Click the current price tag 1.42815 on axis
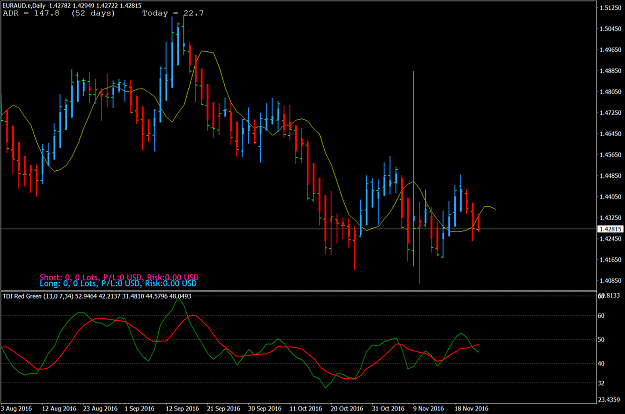This screenshot has height=414, width=625. [610, 229]
